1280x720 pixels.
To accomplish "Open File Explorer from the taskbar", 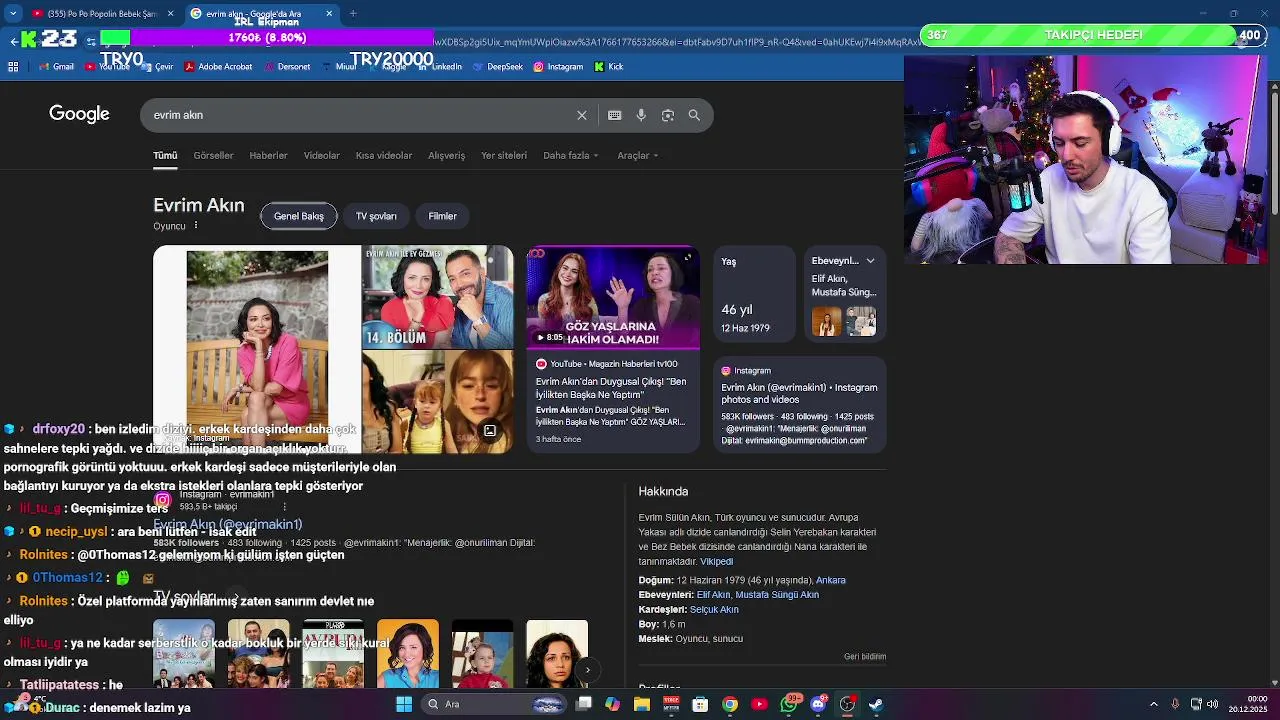I will point(642,704).
